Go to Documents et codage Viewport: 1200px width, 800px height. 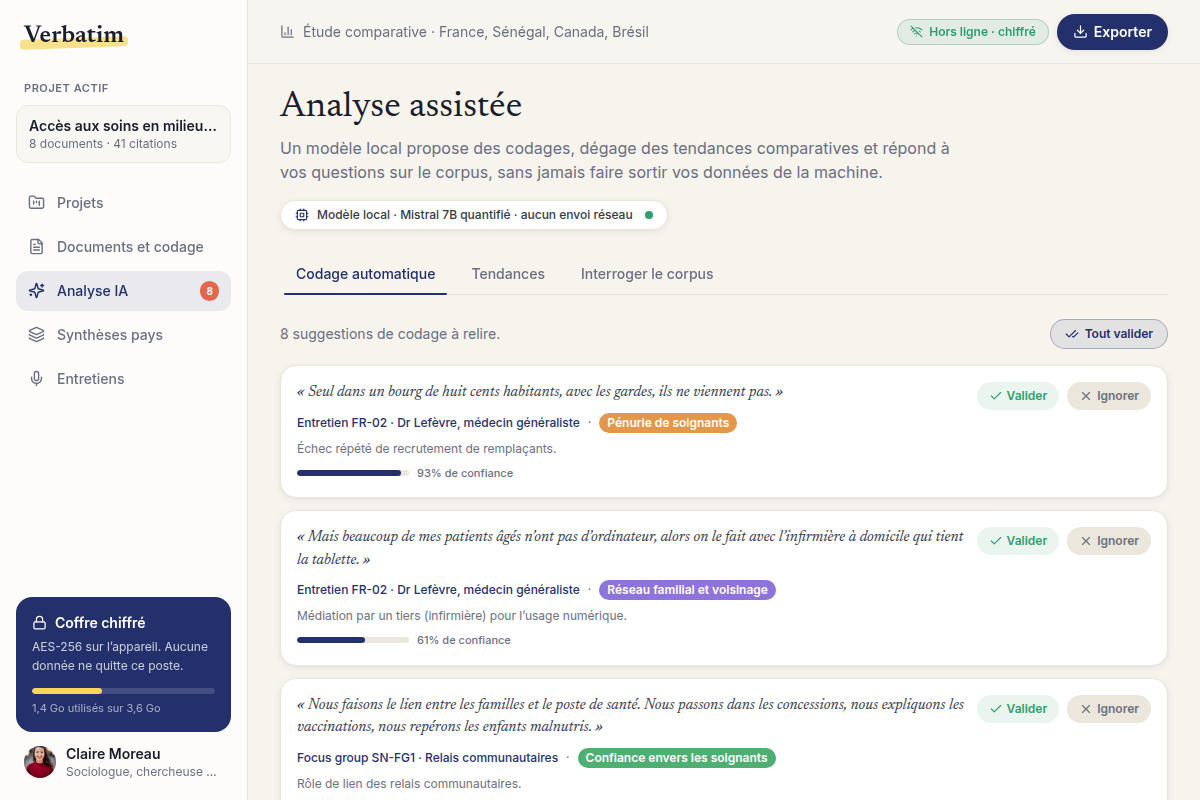pos(123,247)
